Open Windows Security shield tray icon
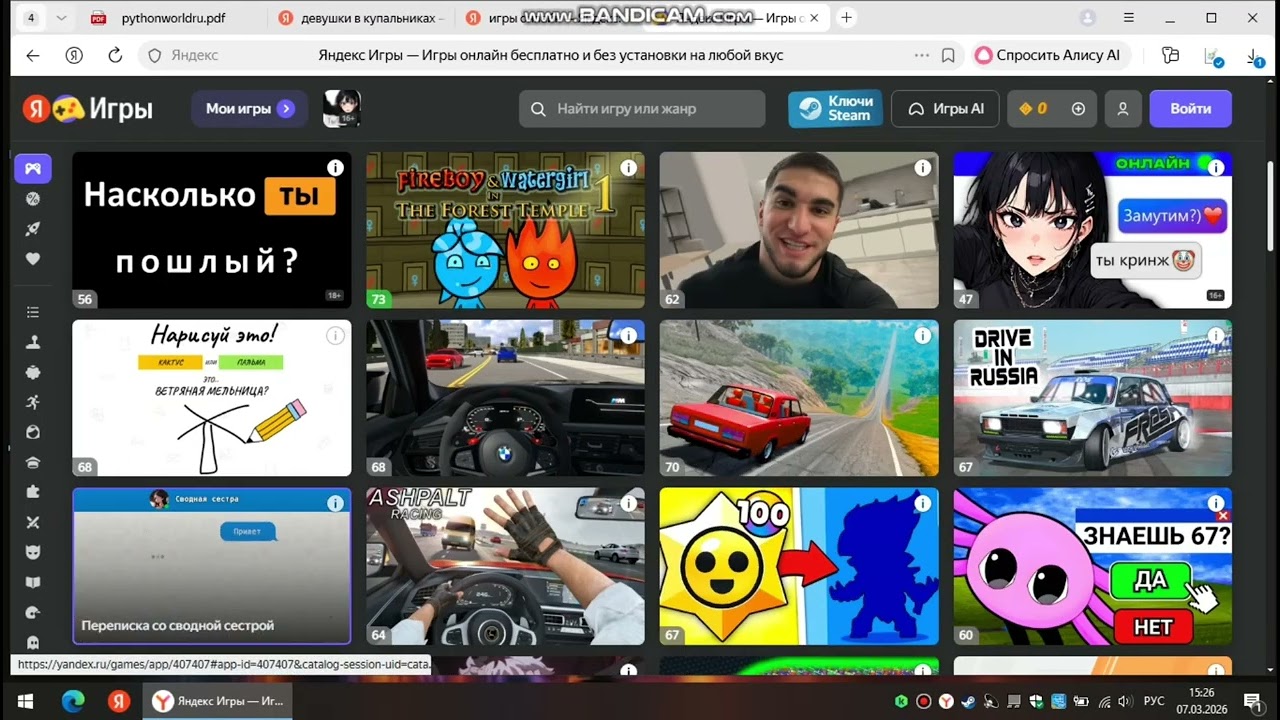The height and width of the screenshot is (720, 1280). tap(1036, 701)
